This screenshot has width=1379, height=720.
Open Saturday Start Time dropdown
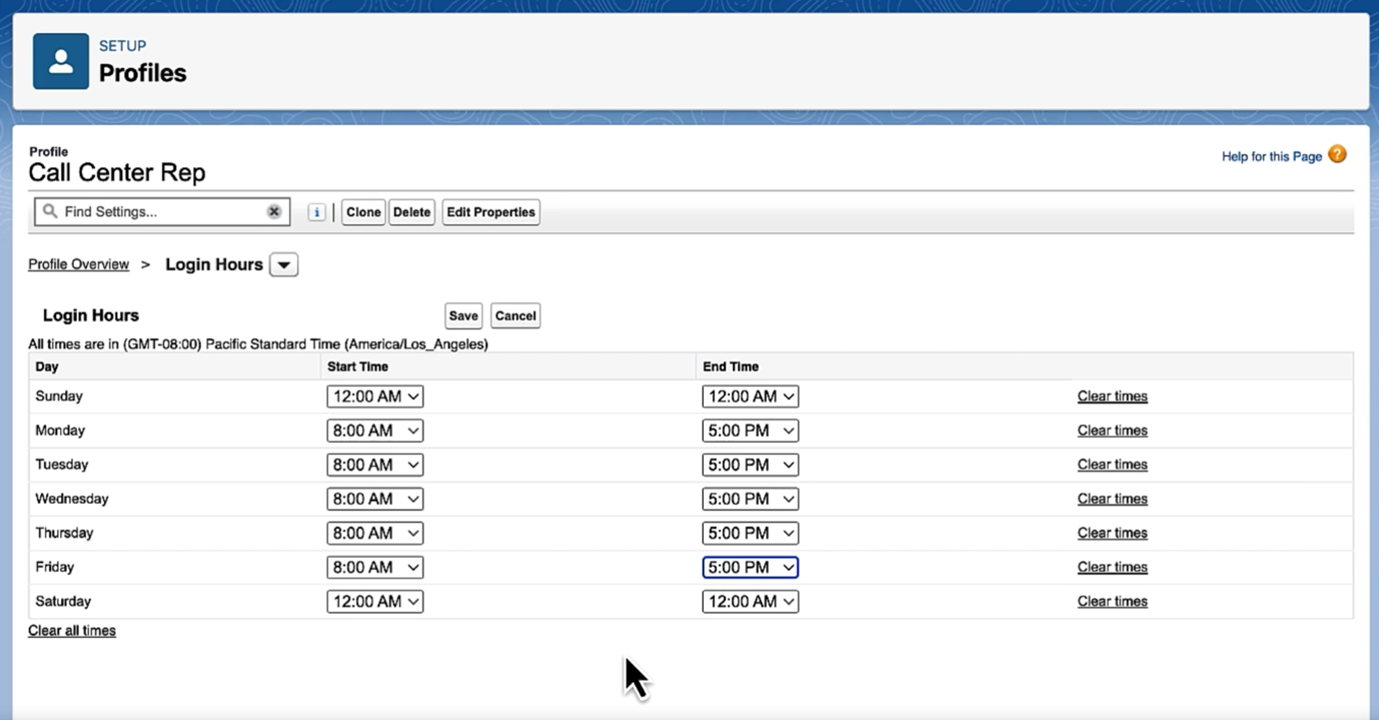pos(375,602)
